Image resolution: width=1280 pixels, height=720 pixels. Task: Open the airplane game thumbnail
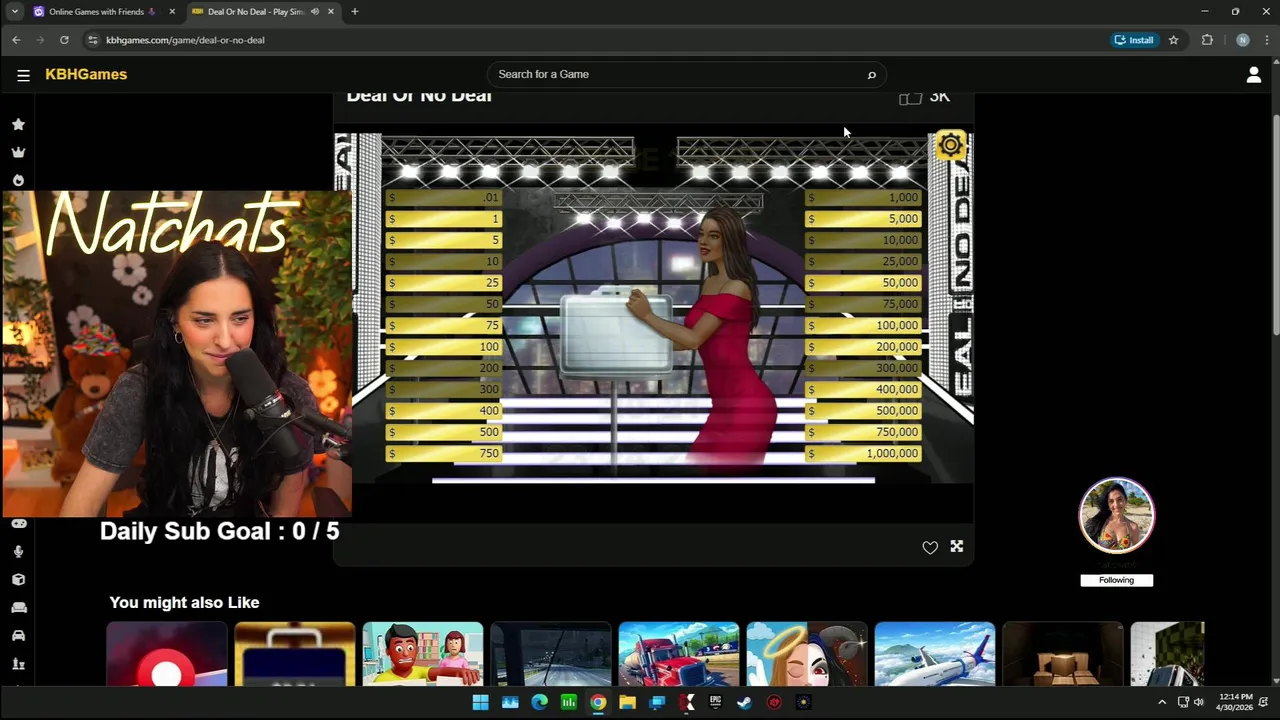click(935, 654)
